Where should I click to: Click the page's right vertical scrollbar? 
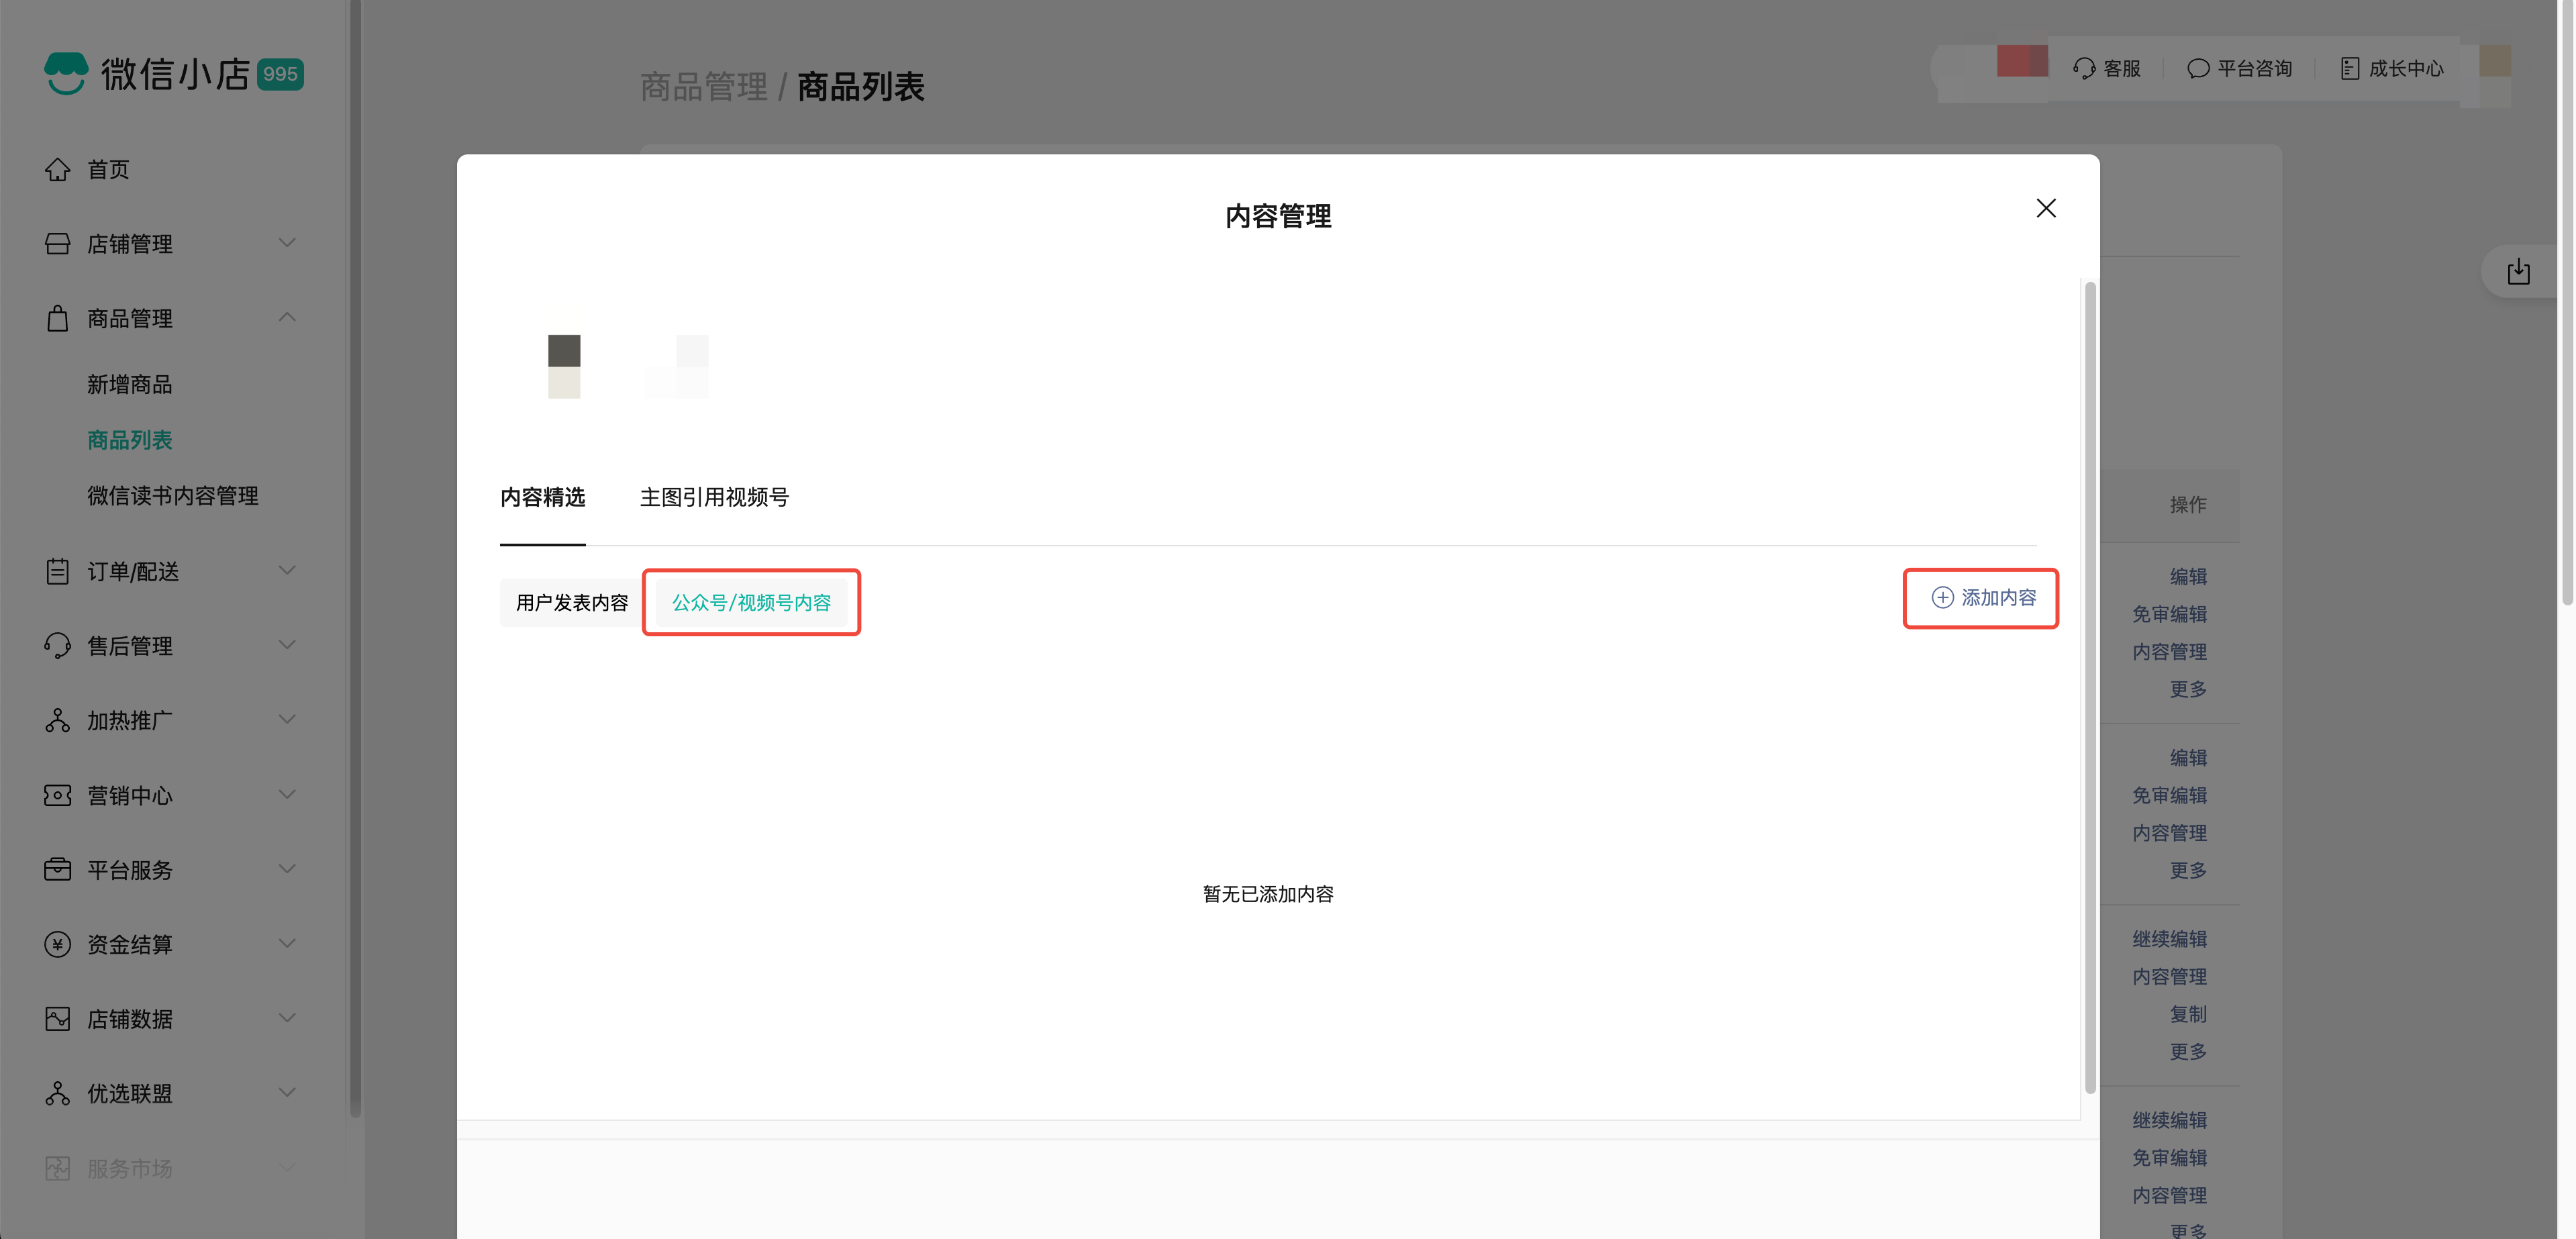(2566, 302)
